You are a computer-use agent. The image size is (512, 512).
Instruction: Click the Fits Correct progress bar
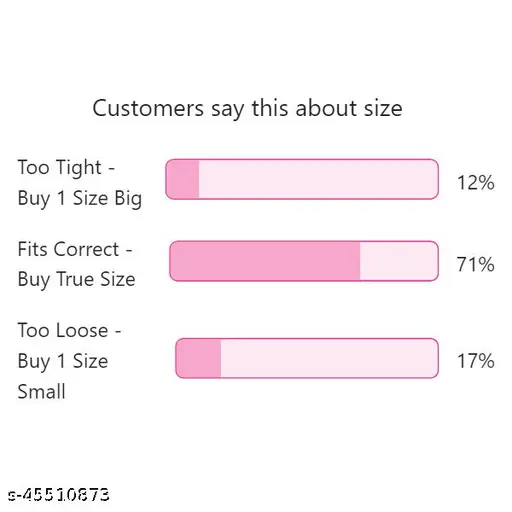[304, 261]
